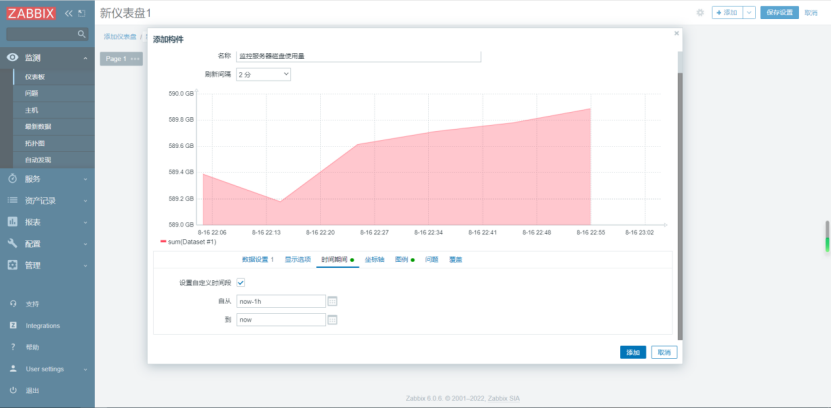Screen dimensions: 831x408
Task: Click the sidebar search field
Action: 47,34
